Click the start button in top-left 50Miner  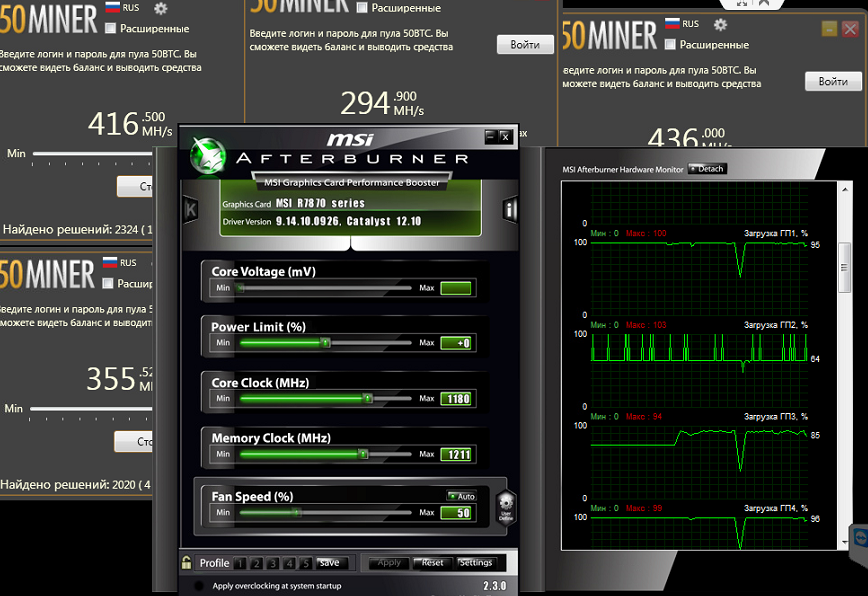tap(135, 186)
